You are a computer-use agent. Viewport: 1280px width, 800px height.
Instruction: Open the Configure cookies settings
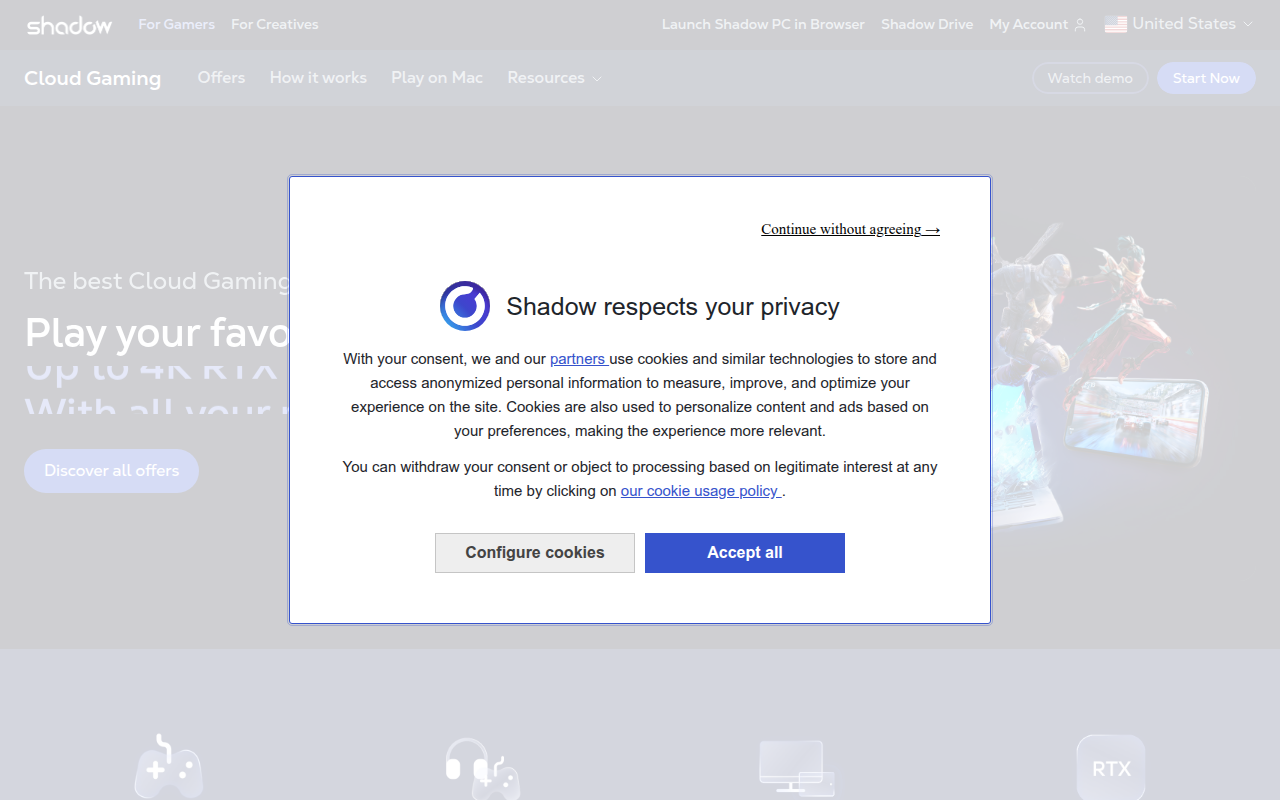pos(535,553)
